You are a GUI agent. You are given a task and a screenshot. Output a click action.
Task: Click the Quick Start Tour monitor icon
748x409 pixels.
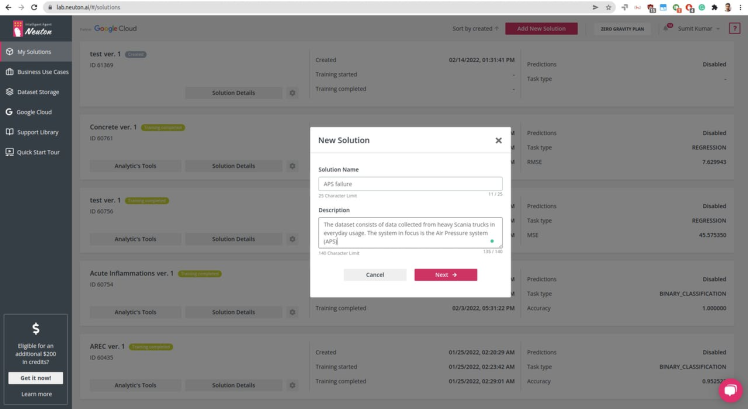(x=9, y=152)
